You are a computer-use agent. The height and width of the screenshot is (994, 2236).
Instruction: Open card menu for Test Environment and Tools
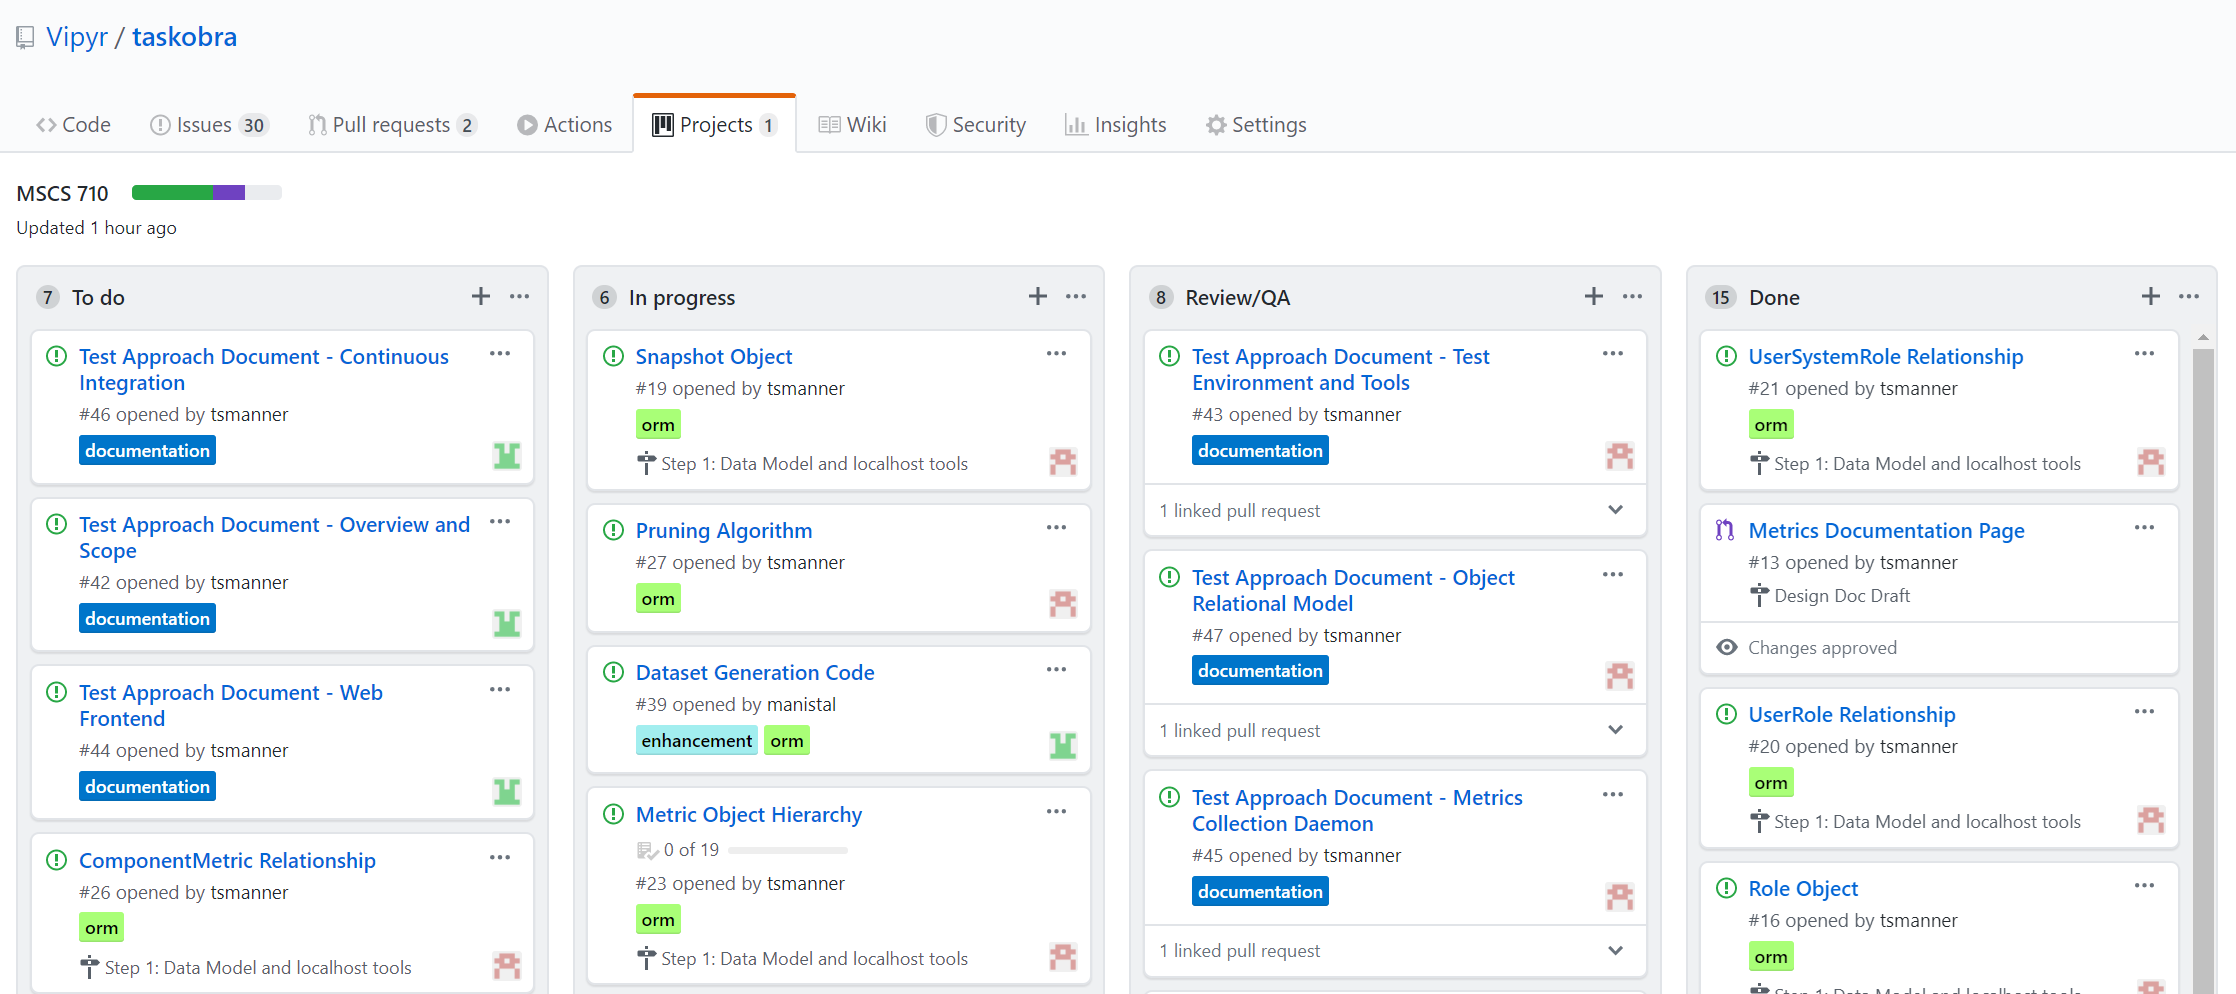pyautogui.click(x=1613, y=354)
